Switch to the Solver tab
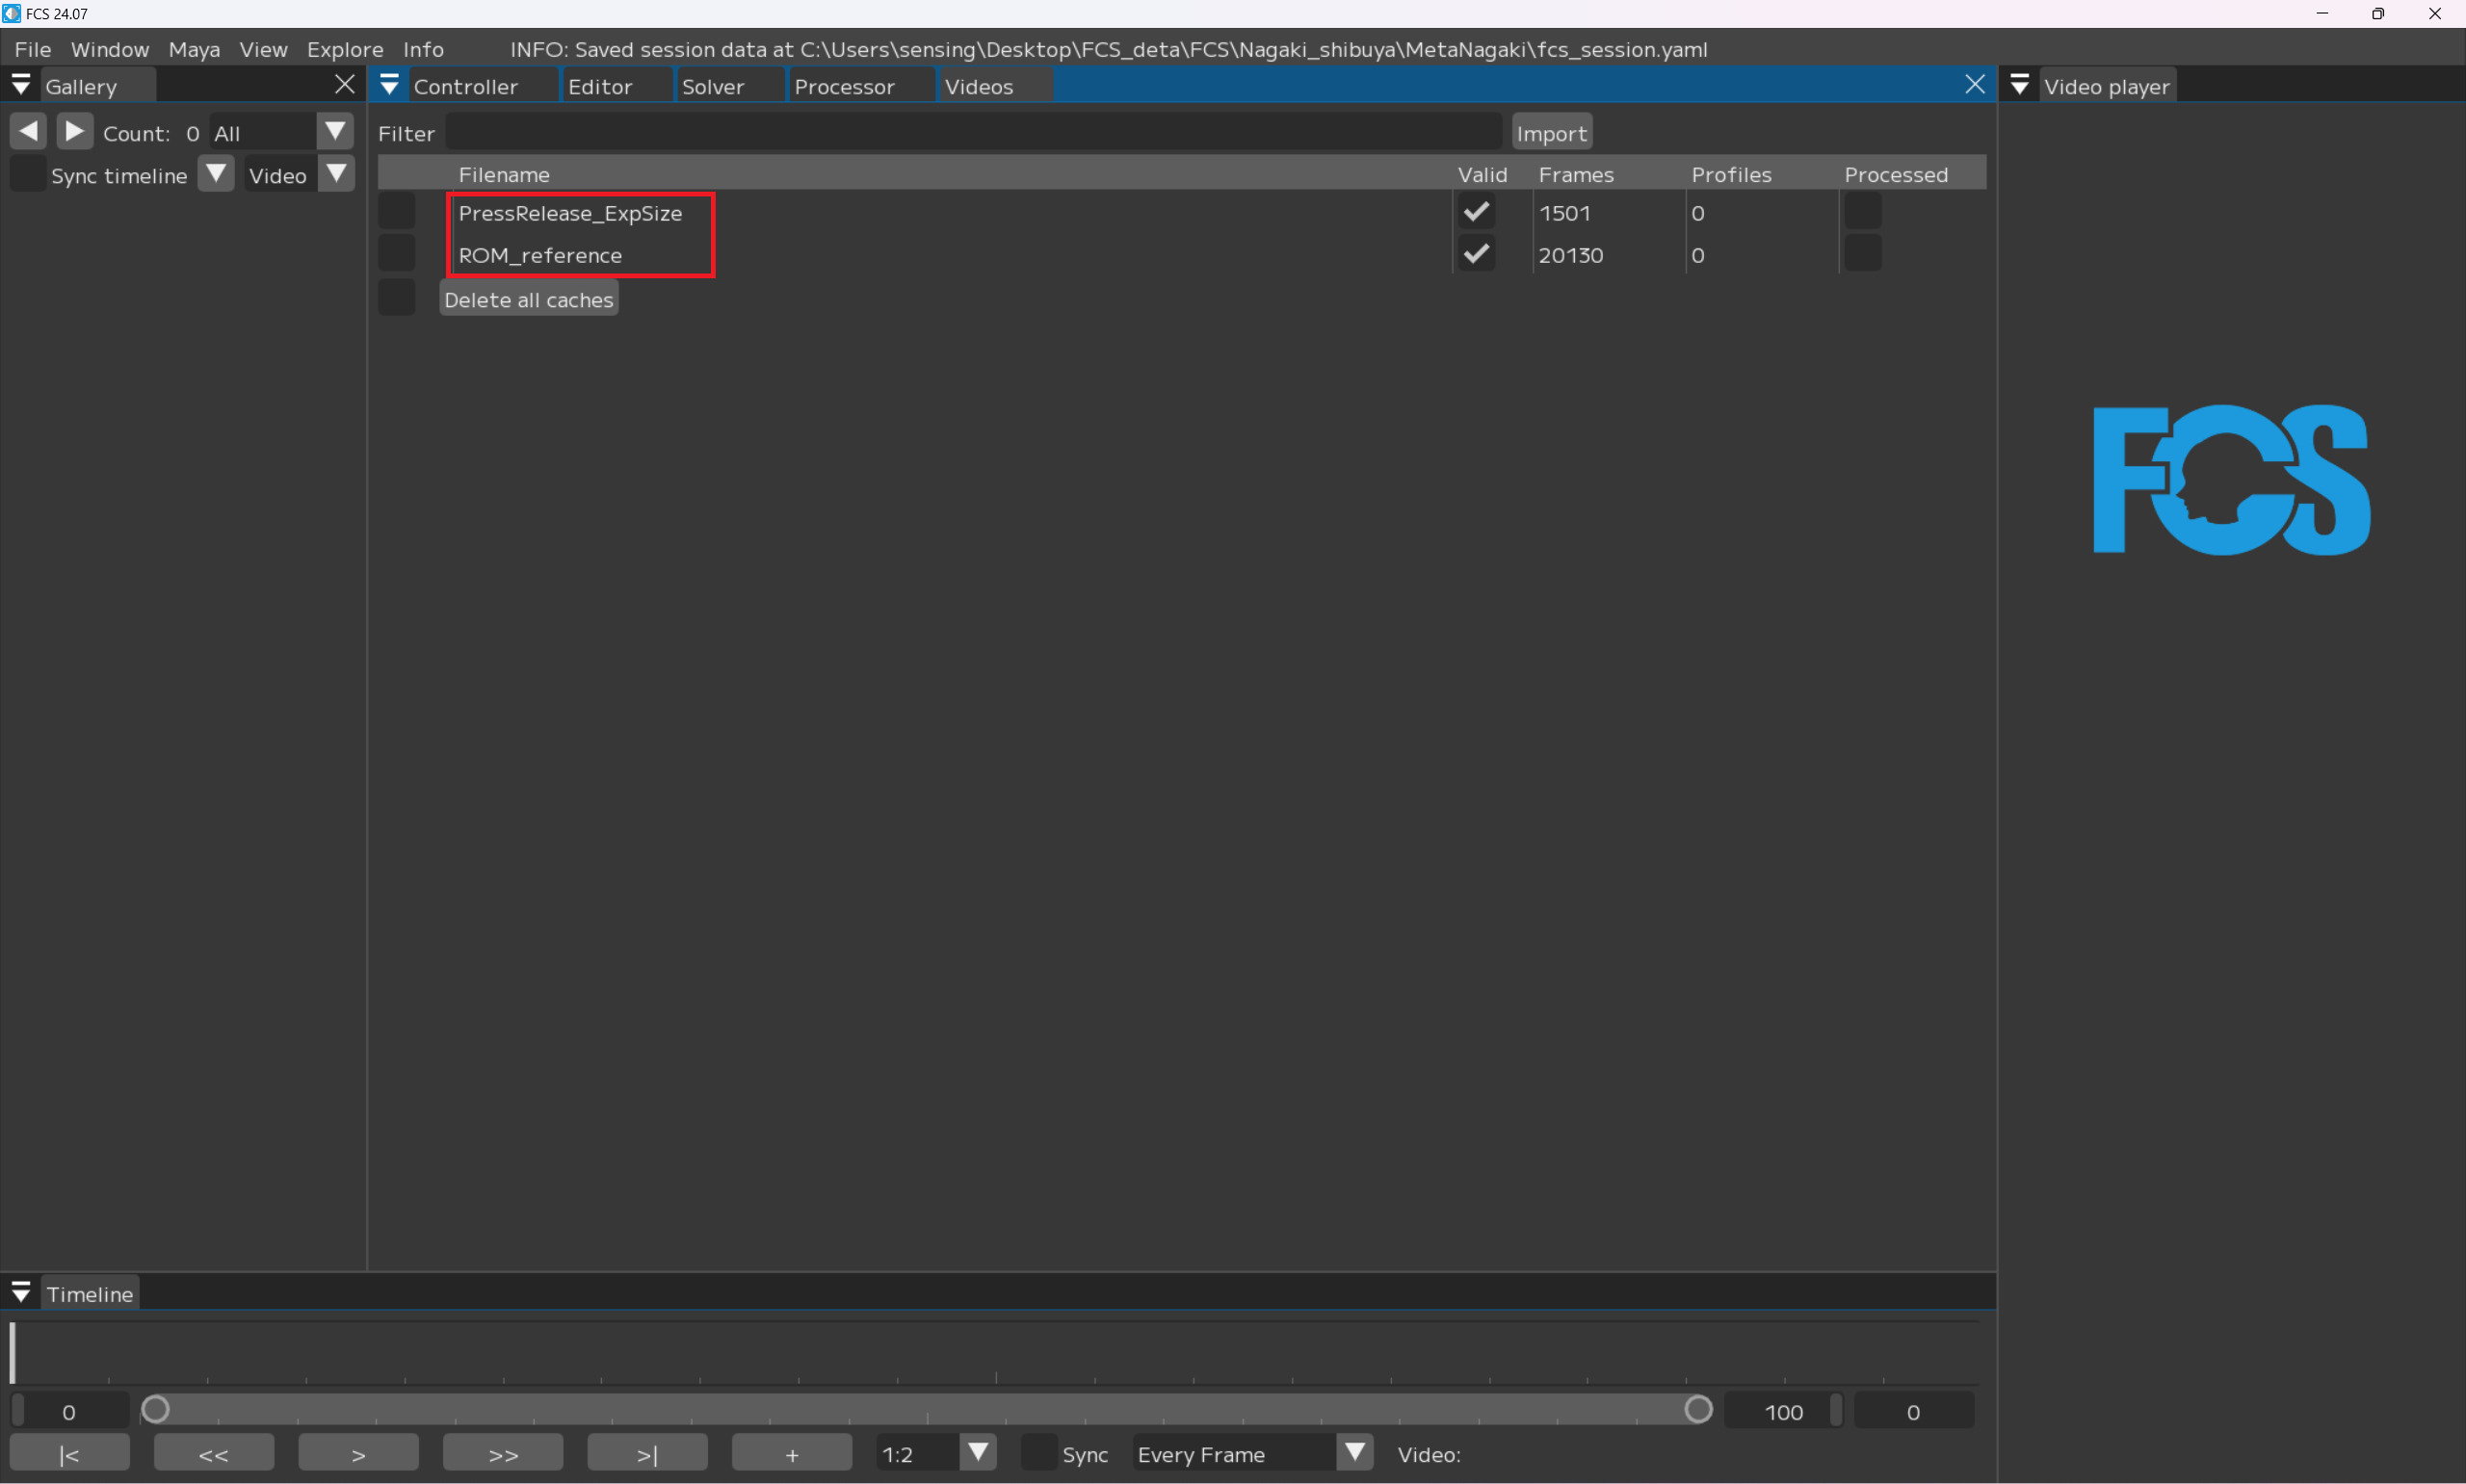Screen dimensions: 2466x1484 coord(712,87)
